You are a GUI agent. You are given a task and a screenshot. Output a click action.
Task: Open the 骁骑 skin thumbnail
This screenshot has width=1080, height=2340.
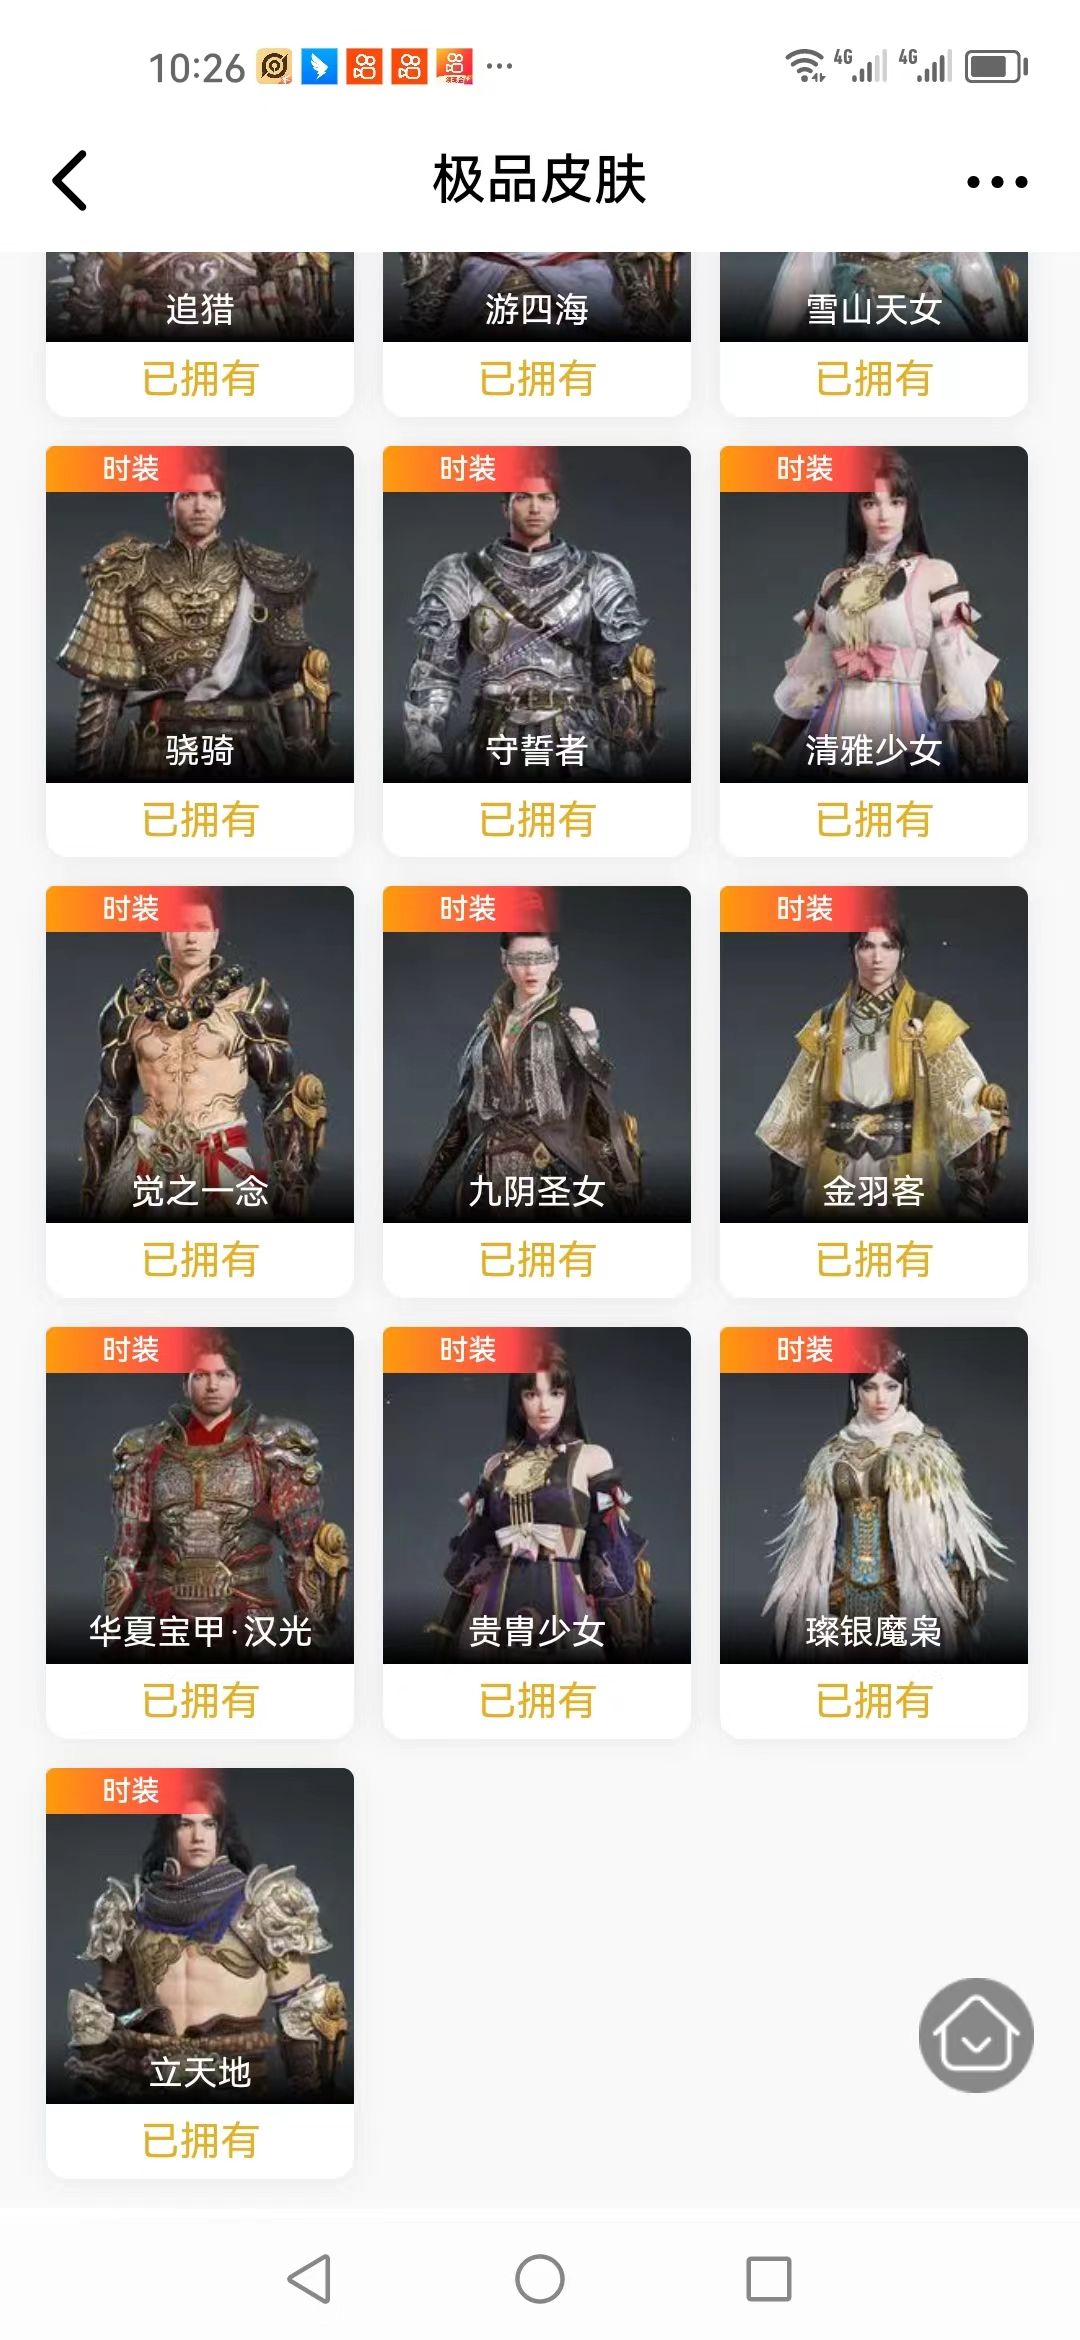tap(200, 614)
